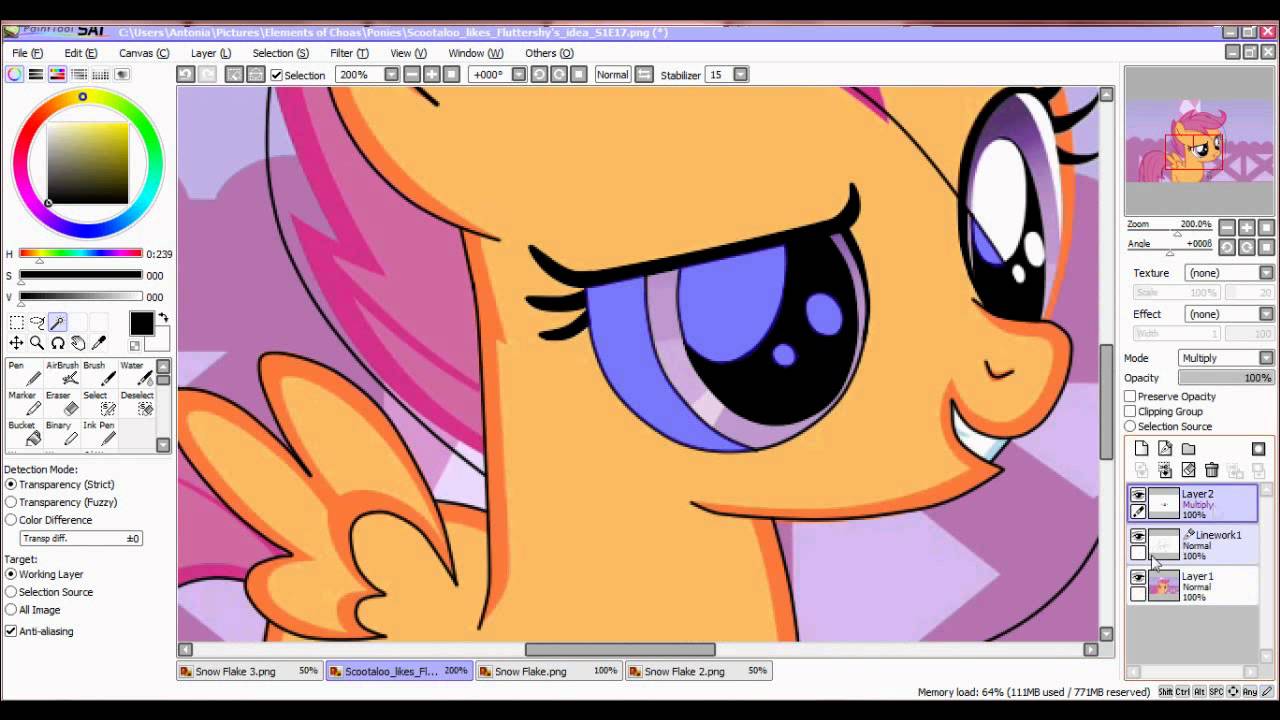The image size is (1280, 720).
Task: Create a new linework layer
Action: (1165, 449)
